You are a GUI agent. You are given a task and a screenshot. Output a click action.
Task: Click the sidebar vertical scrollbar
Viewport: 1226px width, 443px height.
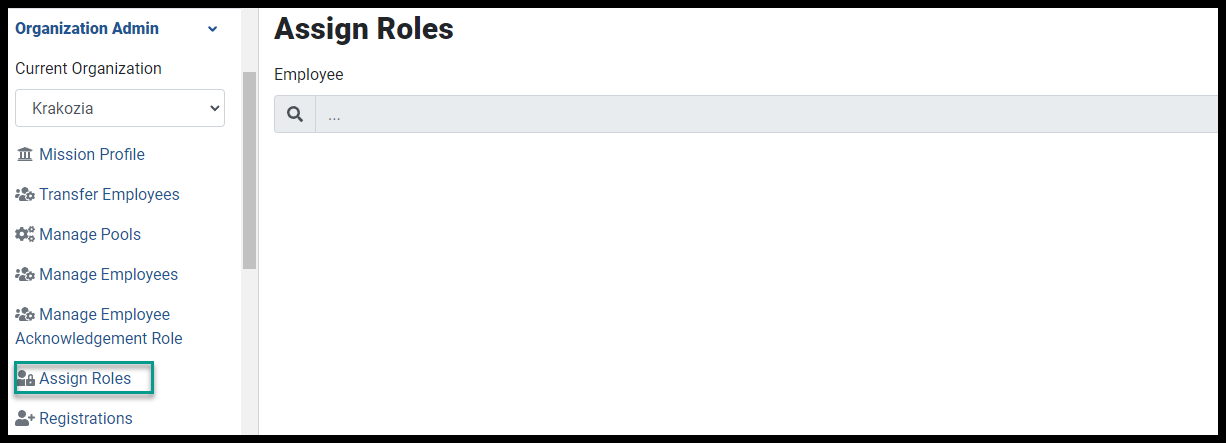point(249,170)
